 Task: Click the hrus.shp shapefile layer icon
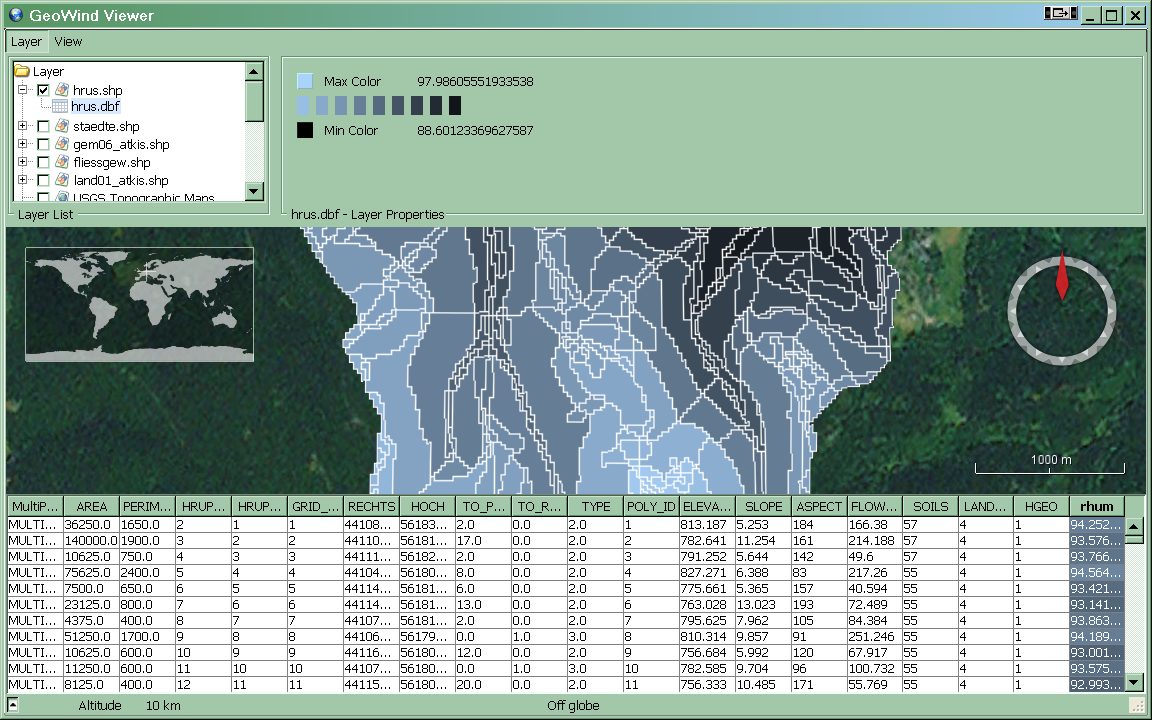tap(61, 90)
